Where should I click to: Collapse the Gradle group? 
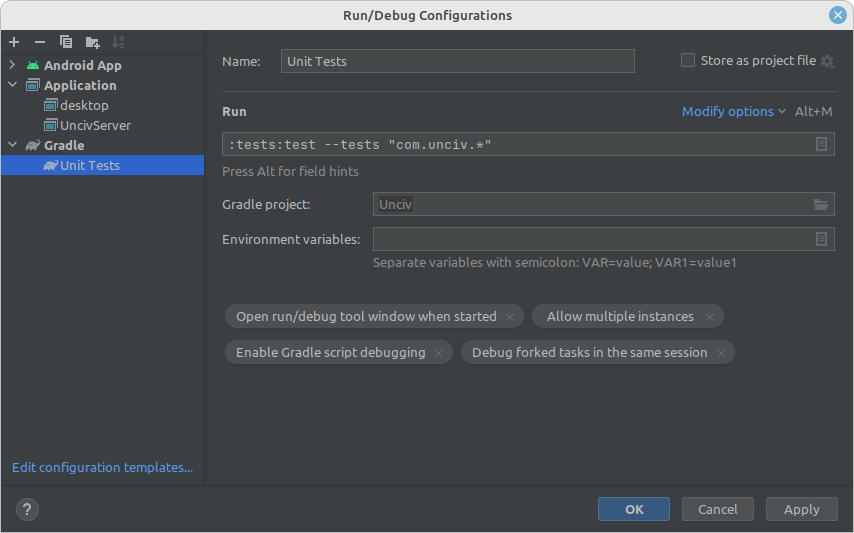[x=13, y=145]
